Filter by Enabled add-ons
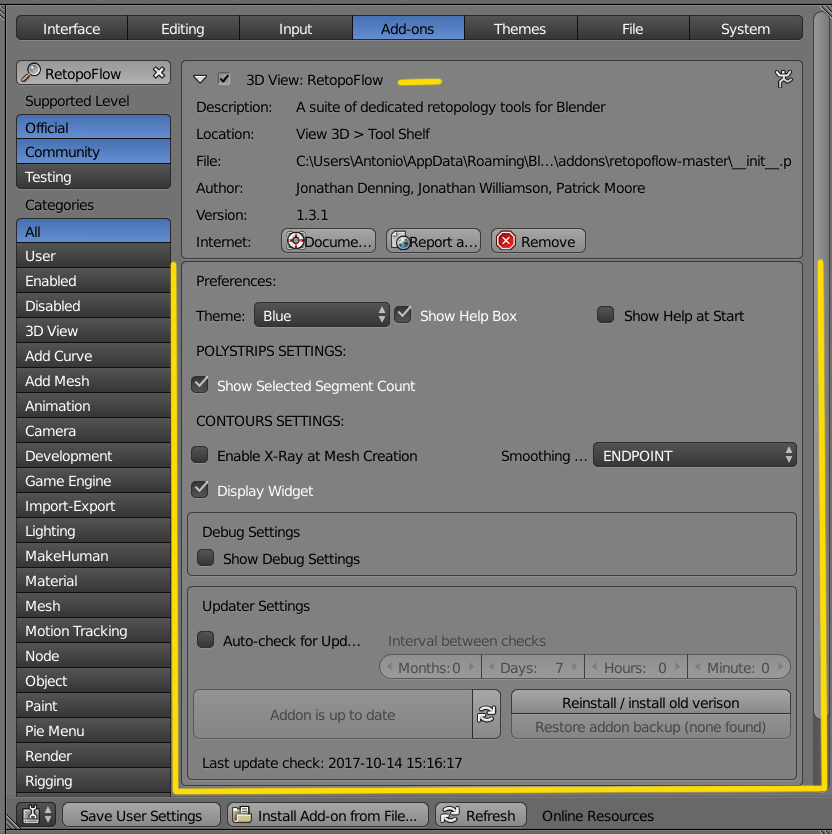The image size is (832, 834). pos(93,281)
